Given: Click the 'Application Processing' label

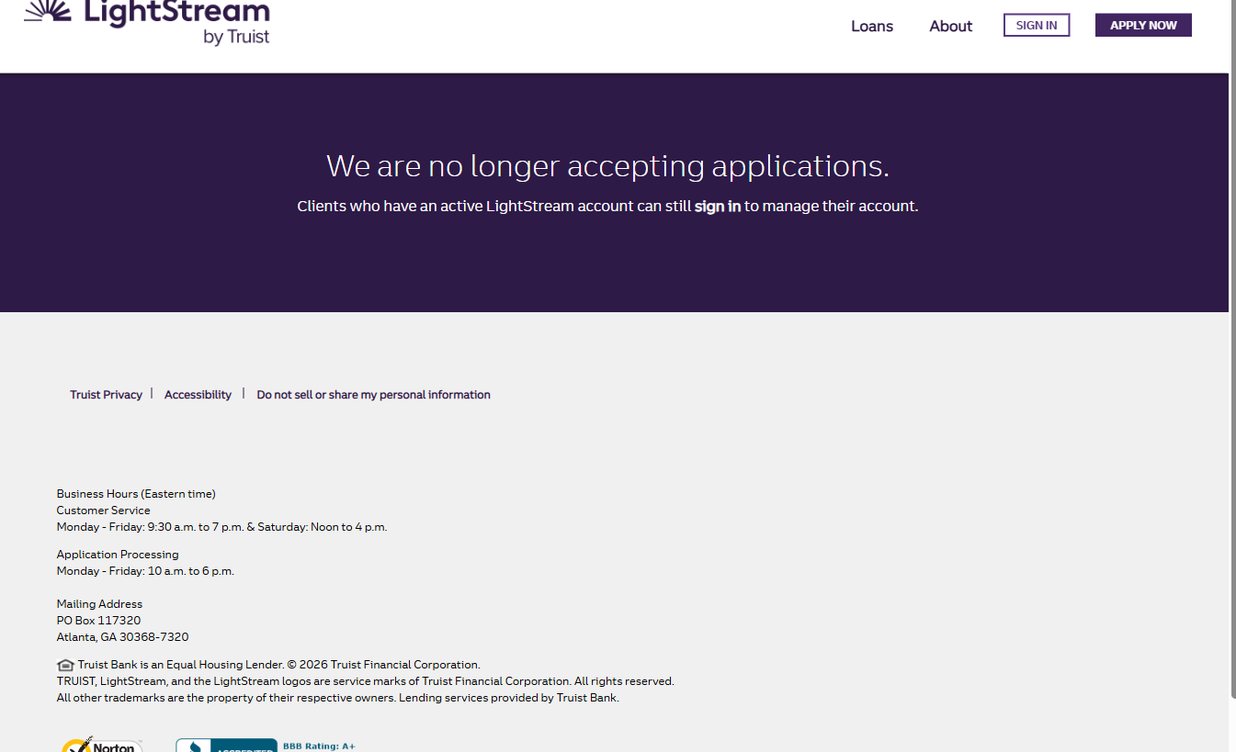Looking at the screenshot, I should coord(118,555).
